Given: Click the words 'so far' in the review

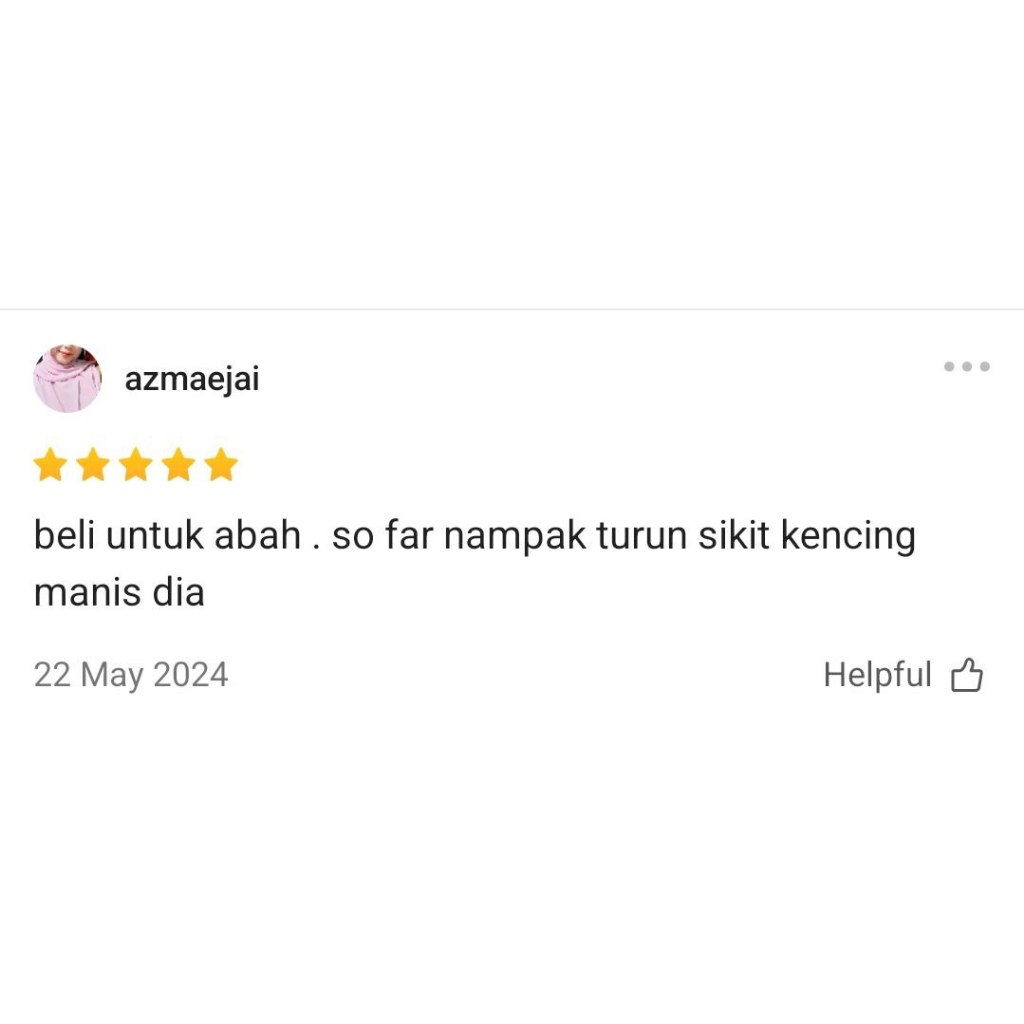Looking at the screenshot, I should 382,536.
